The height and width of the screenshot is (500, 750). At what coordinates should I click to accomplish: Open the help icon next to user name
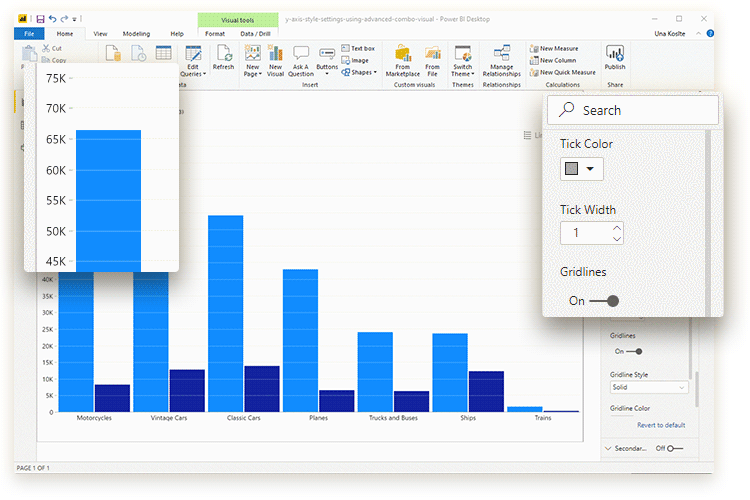pyautogui.click(x=710, y=33)
